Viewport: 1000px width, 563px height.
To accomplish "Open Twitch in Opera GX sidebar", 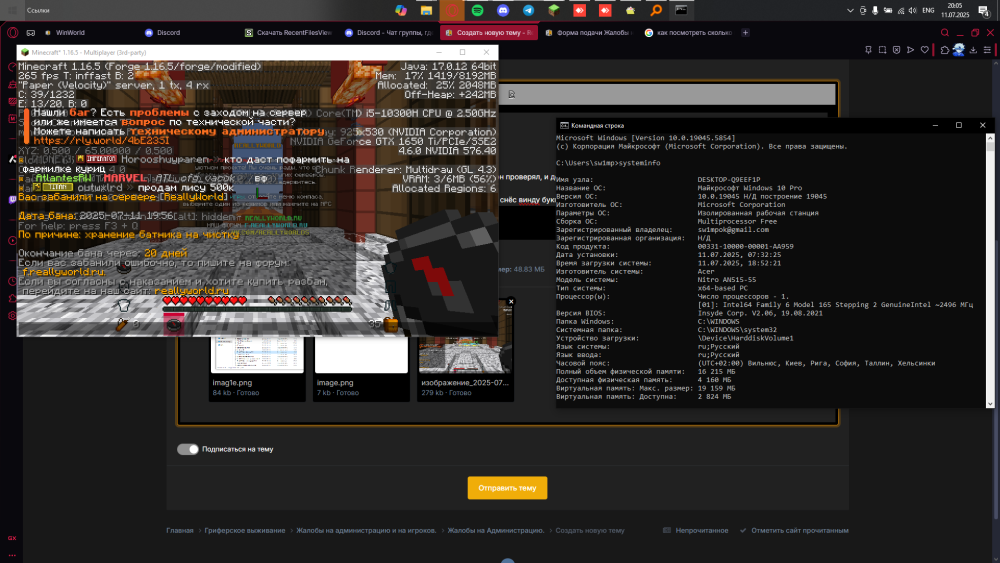I will click(x=12, y=199).
